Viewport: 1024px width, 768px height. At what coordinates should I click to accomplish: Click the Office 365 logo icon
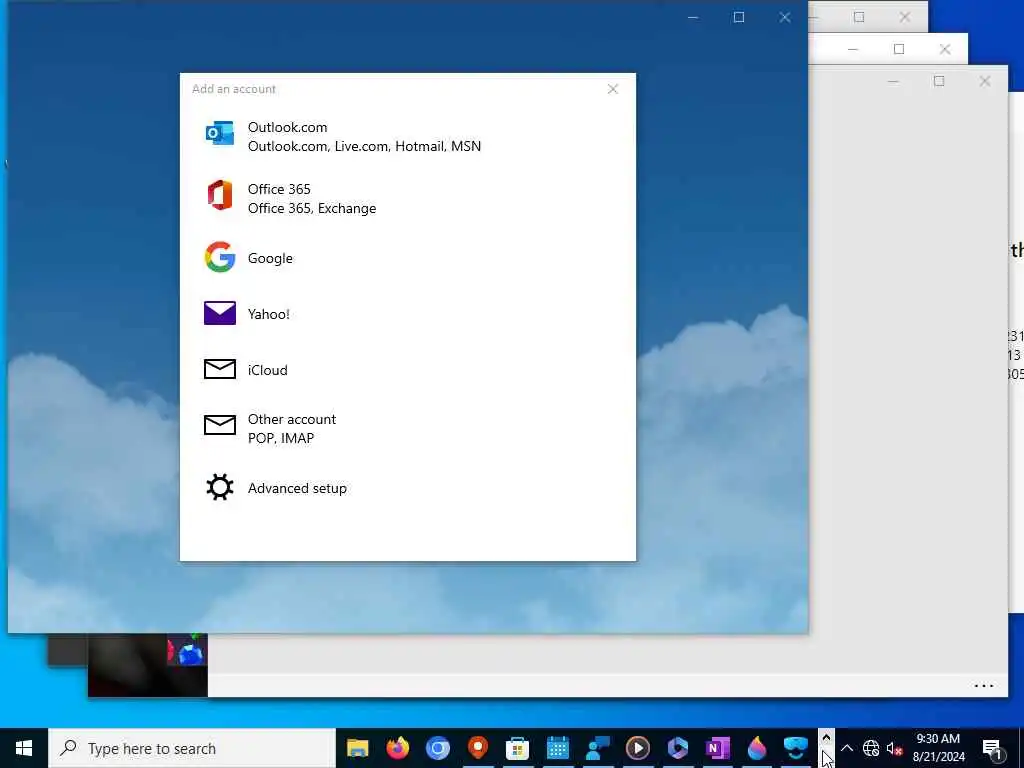(220, 195)
